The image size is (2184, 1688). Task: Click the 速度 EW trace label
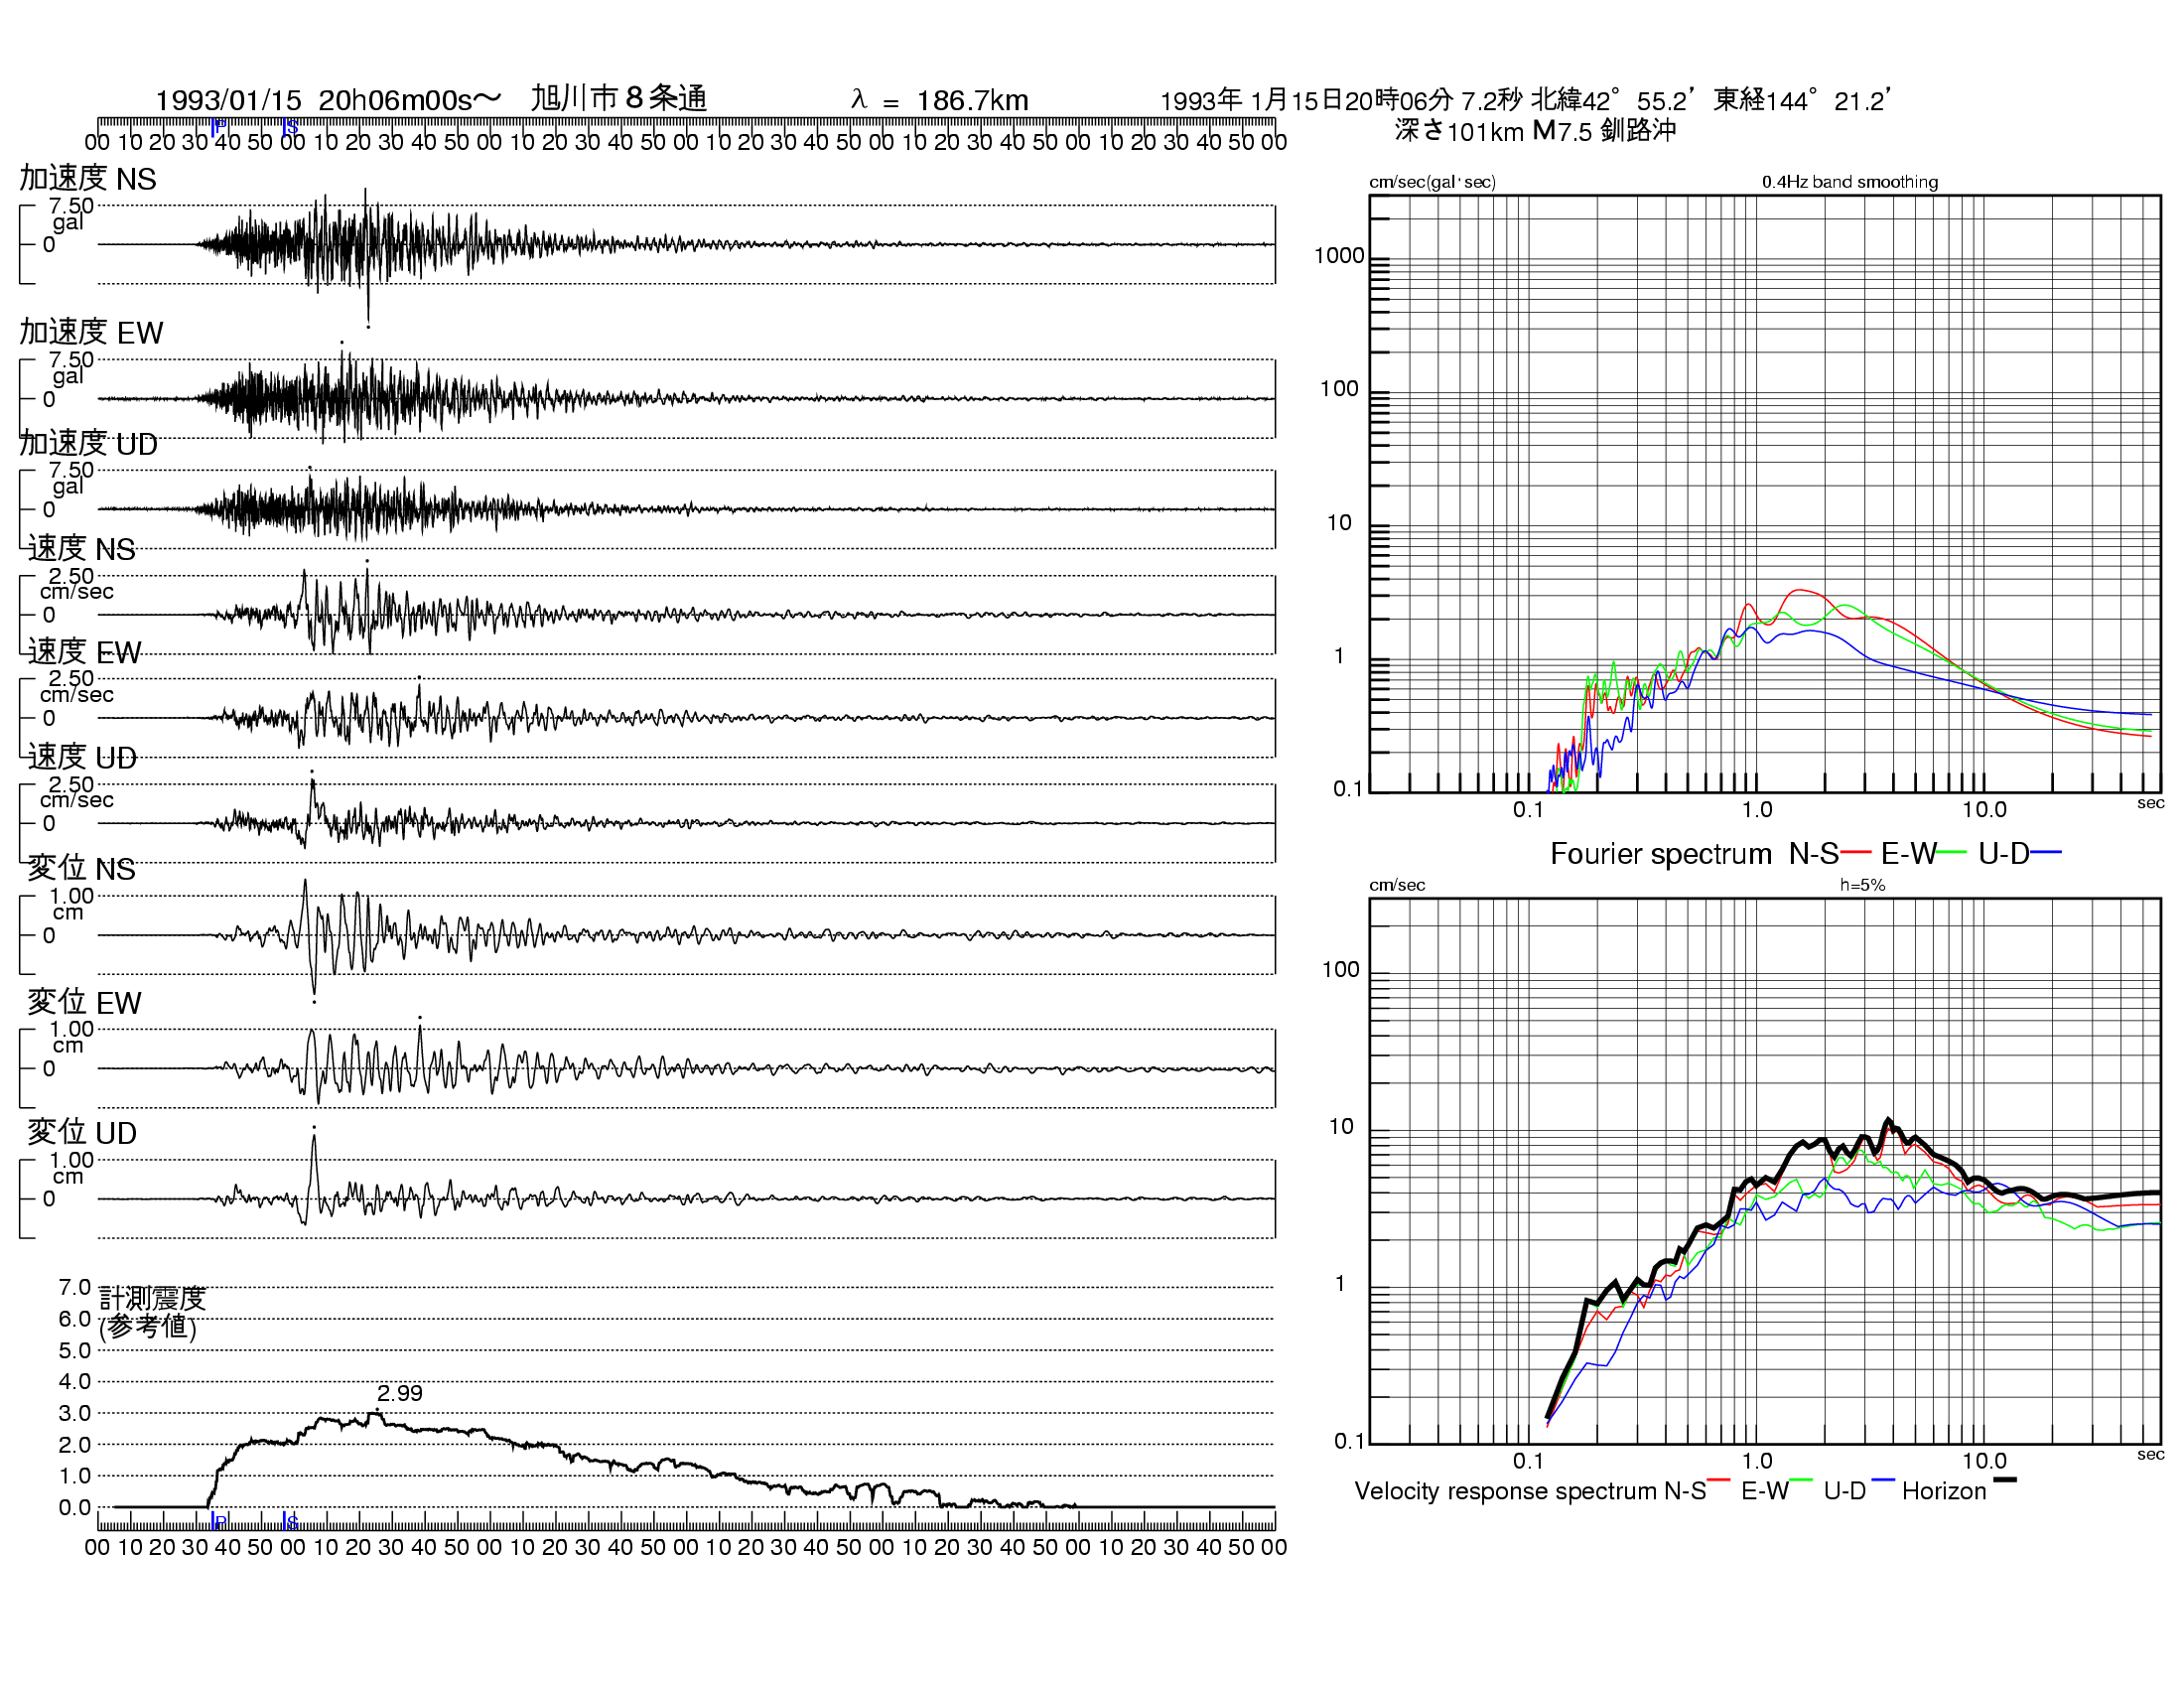84,652
